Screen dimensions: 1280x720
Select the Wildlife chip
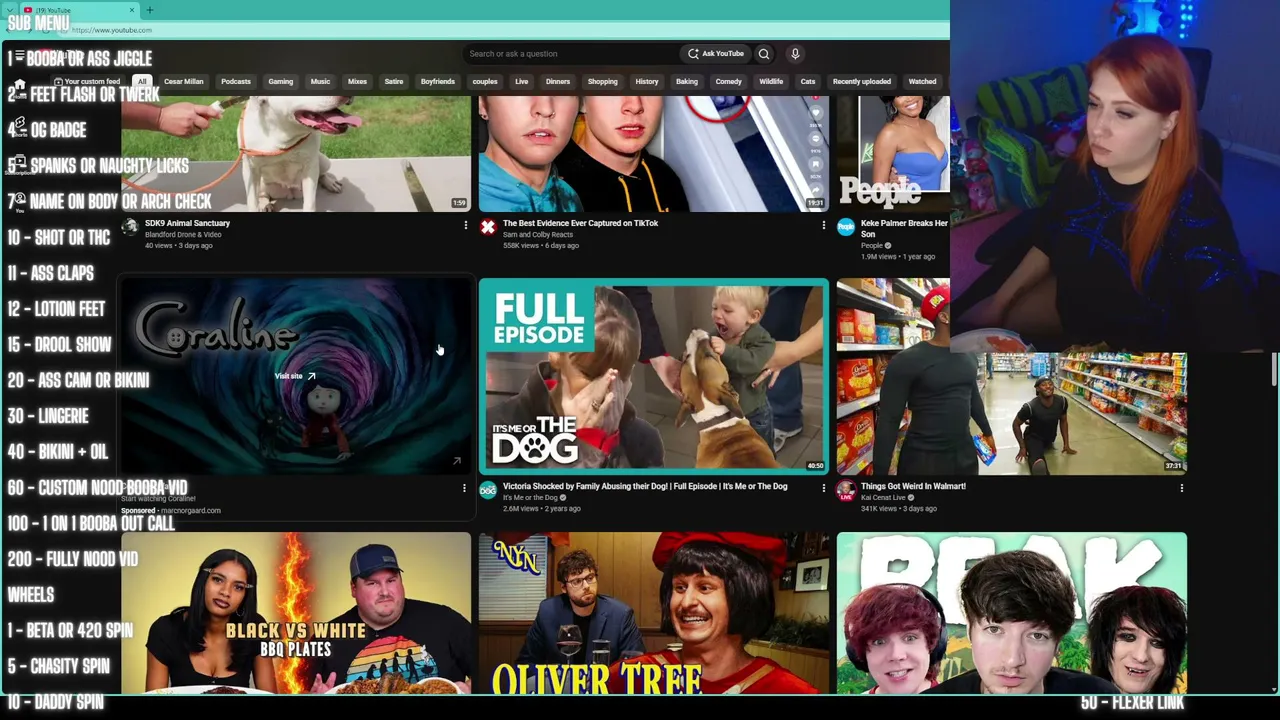771,82
